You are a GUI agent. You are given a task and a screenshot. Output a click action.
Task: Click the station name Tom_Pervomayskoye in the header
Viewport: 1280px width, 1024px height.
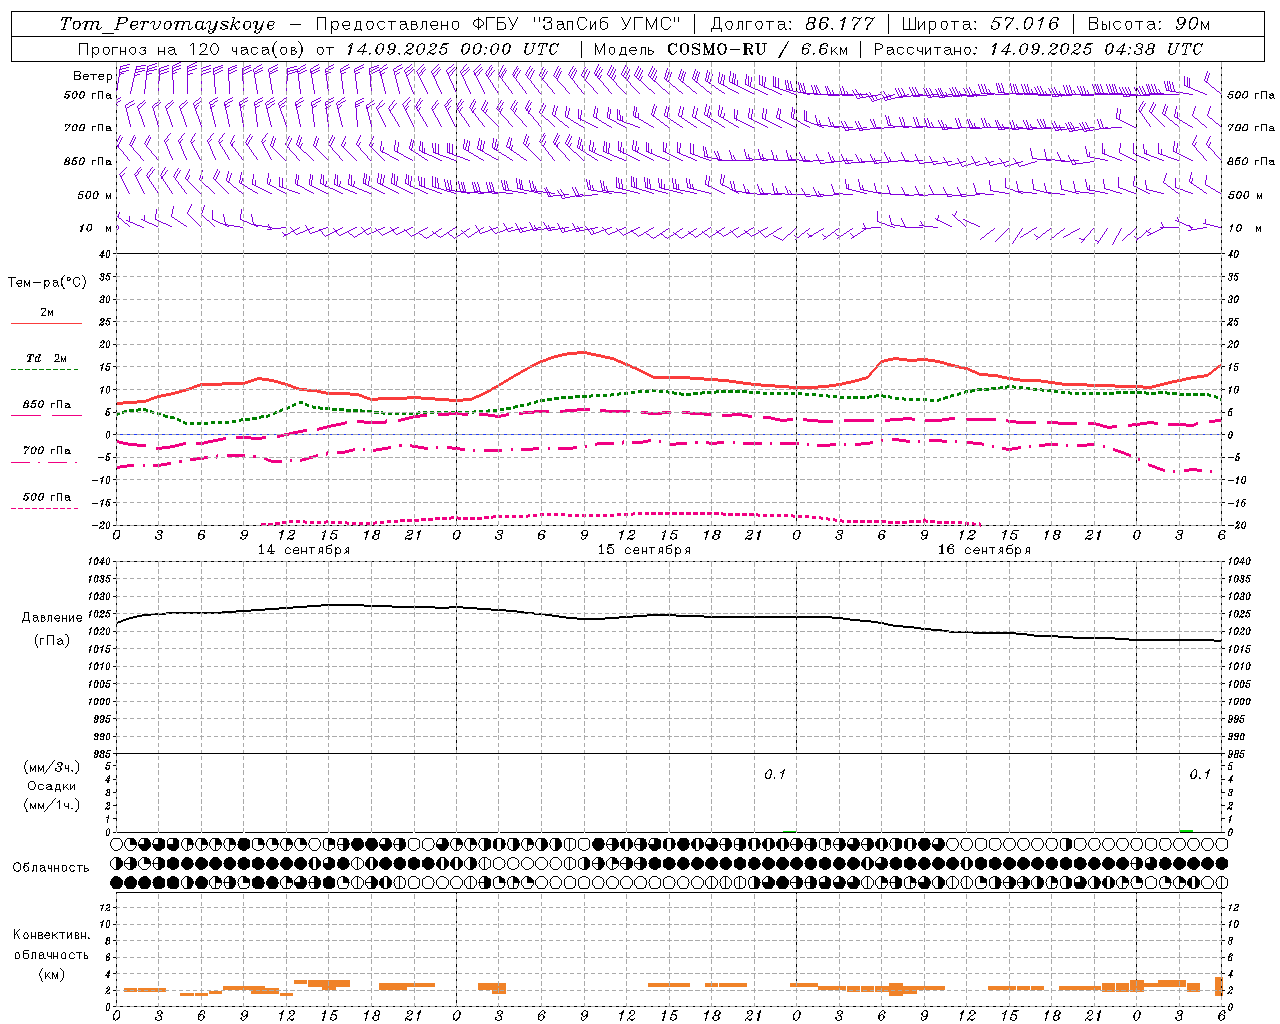tap(167, 24)
